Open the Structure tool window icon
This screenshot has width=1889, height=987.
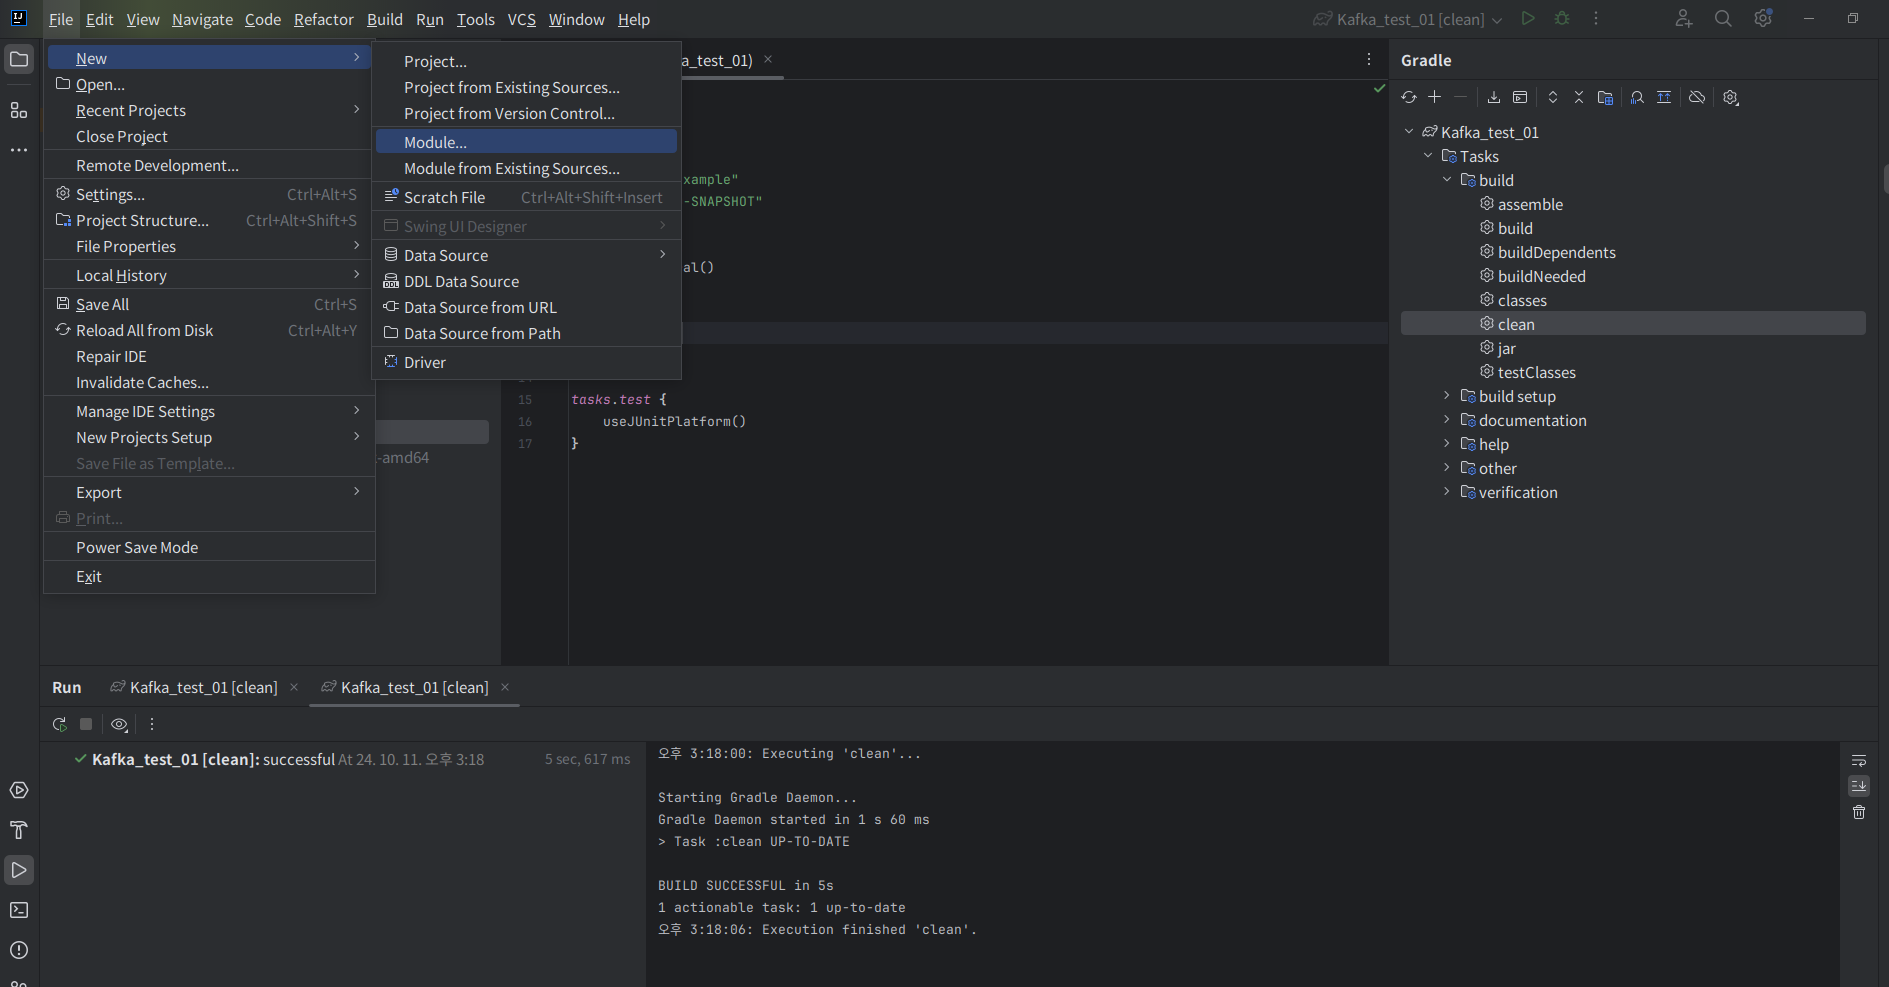point(19,110)
